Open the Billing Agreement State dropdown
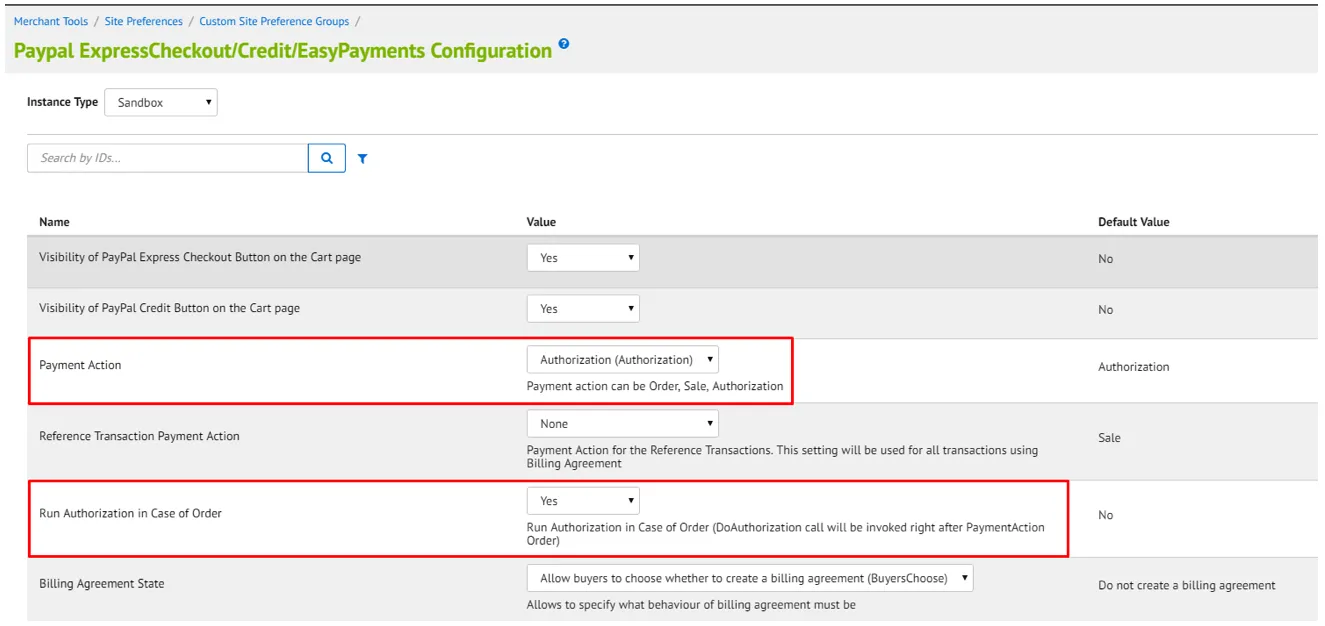This screenshot has width=1325, height=626. (x=750, y=578)
